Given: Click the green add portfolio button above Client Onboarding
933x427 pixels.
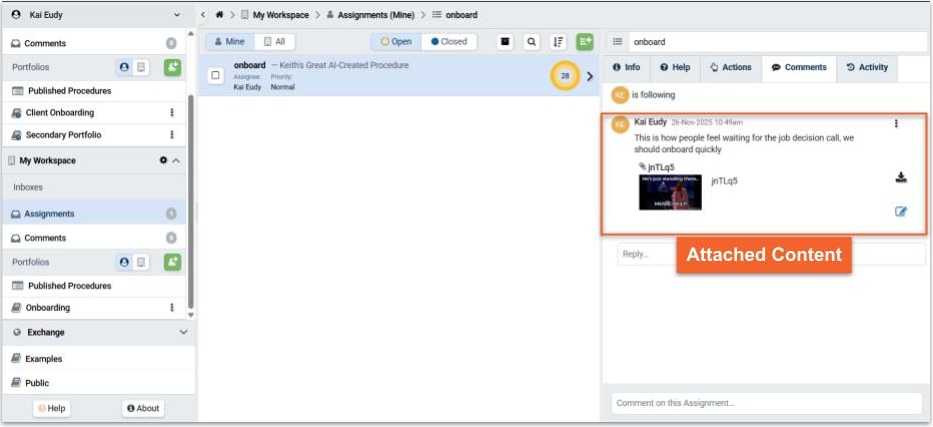Looking at the screenshot, I should [173, 67].
